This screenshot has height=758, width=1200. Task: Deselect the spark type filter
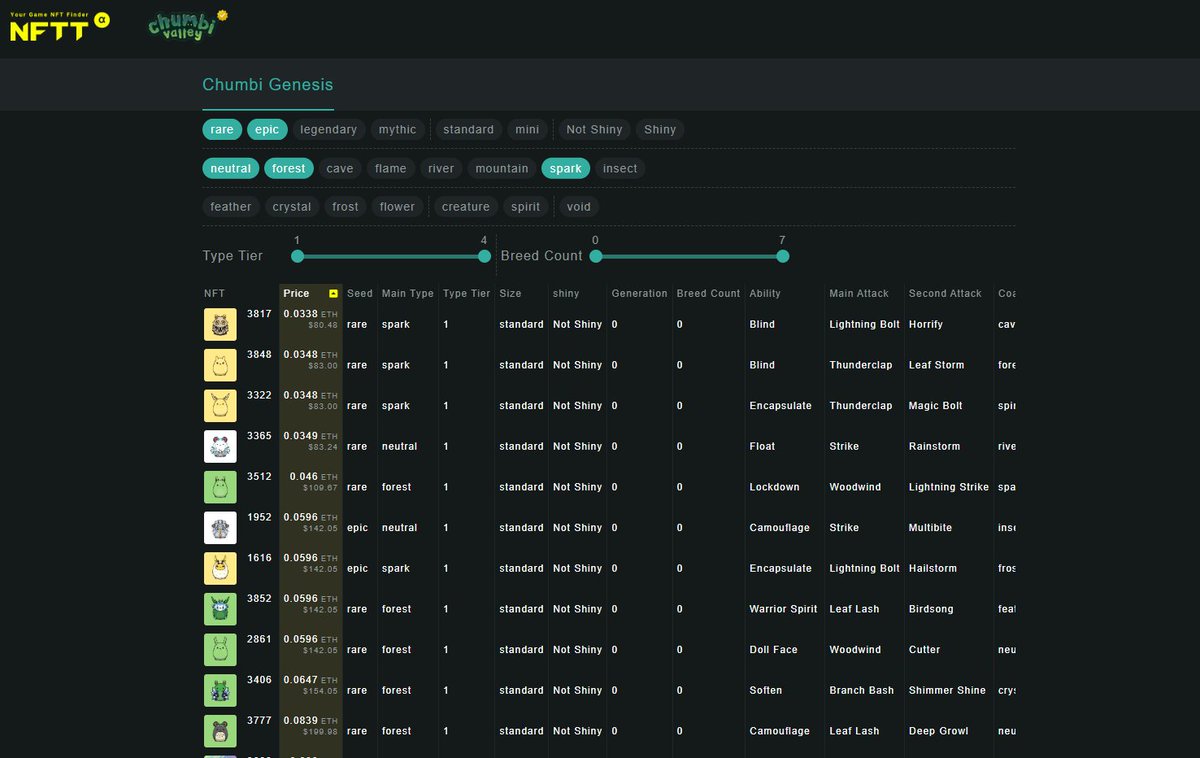[x=566, y=168]
